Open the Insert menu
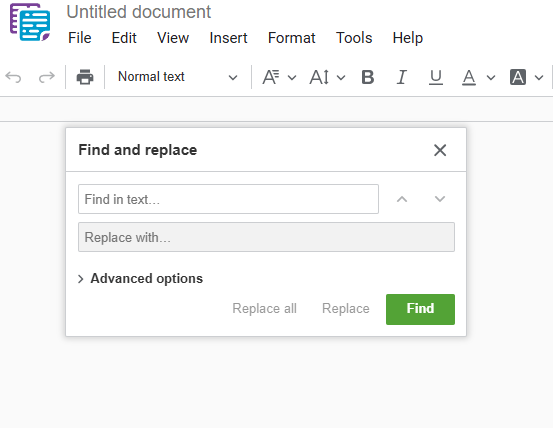The width and height of the screenshot is (553, 428). [228, 38]
